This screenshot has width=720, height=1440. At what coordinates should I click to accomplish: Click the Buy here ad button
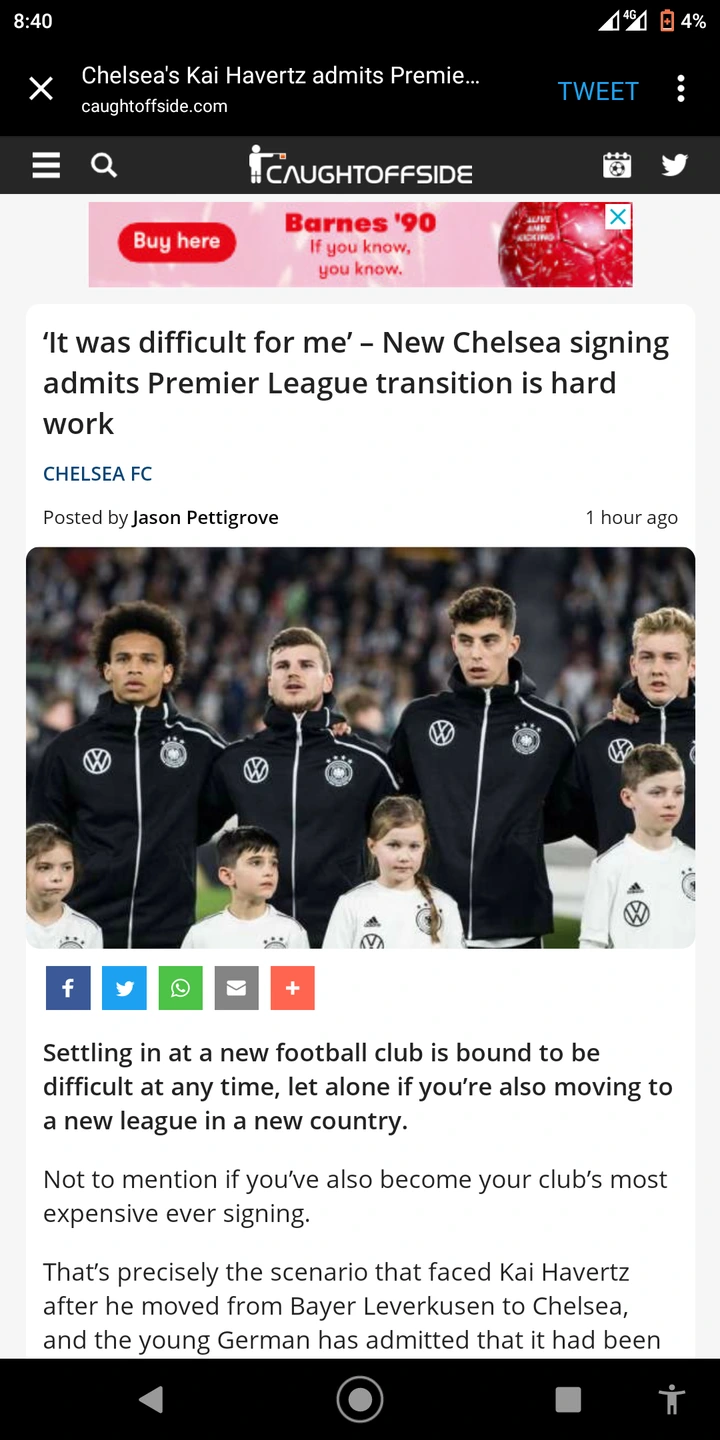pyautogui.click(x=176, y=241)
